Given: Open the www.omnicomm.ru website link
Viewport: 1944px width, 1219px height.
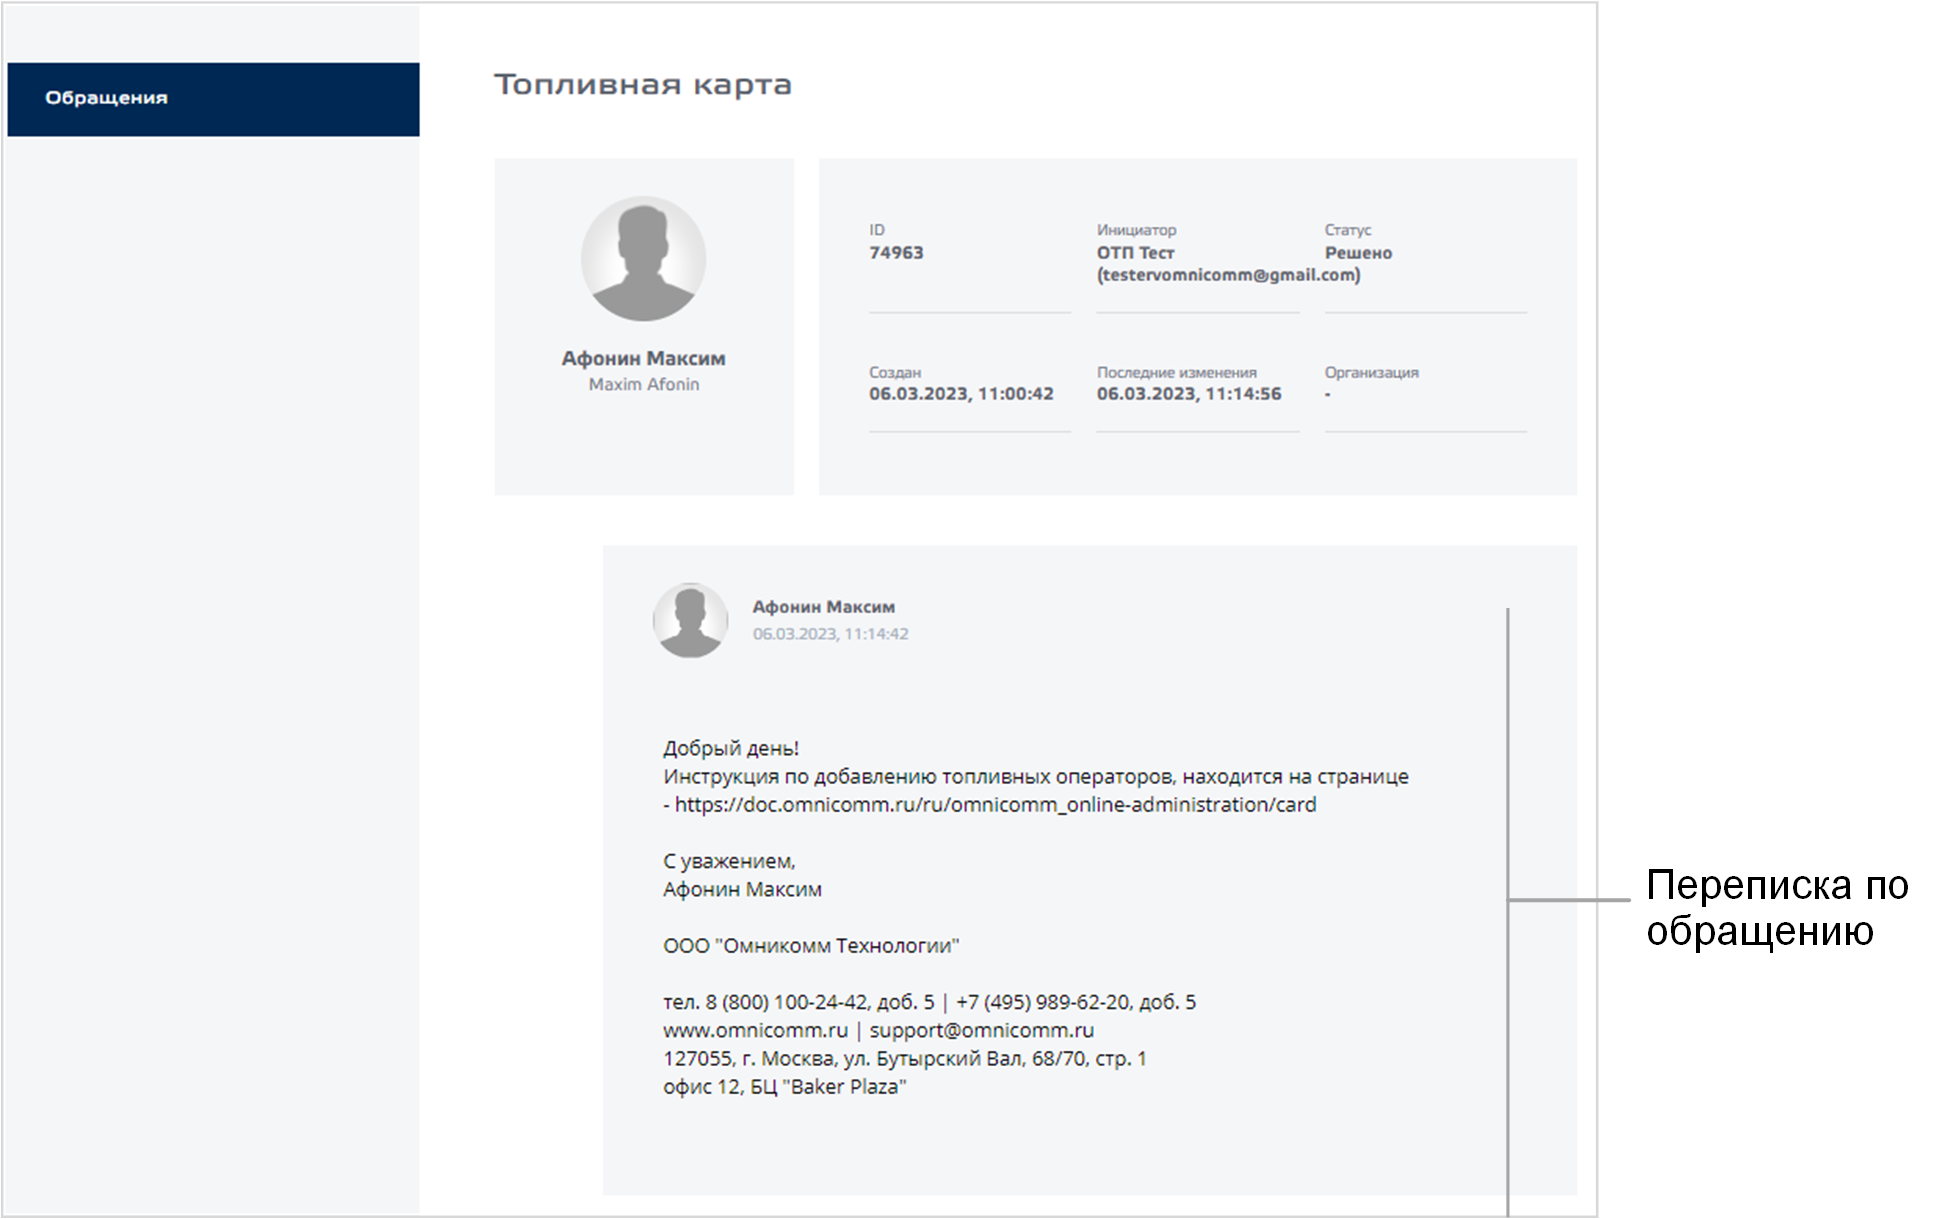Looking at the screenshot, I should [755, 1030].
